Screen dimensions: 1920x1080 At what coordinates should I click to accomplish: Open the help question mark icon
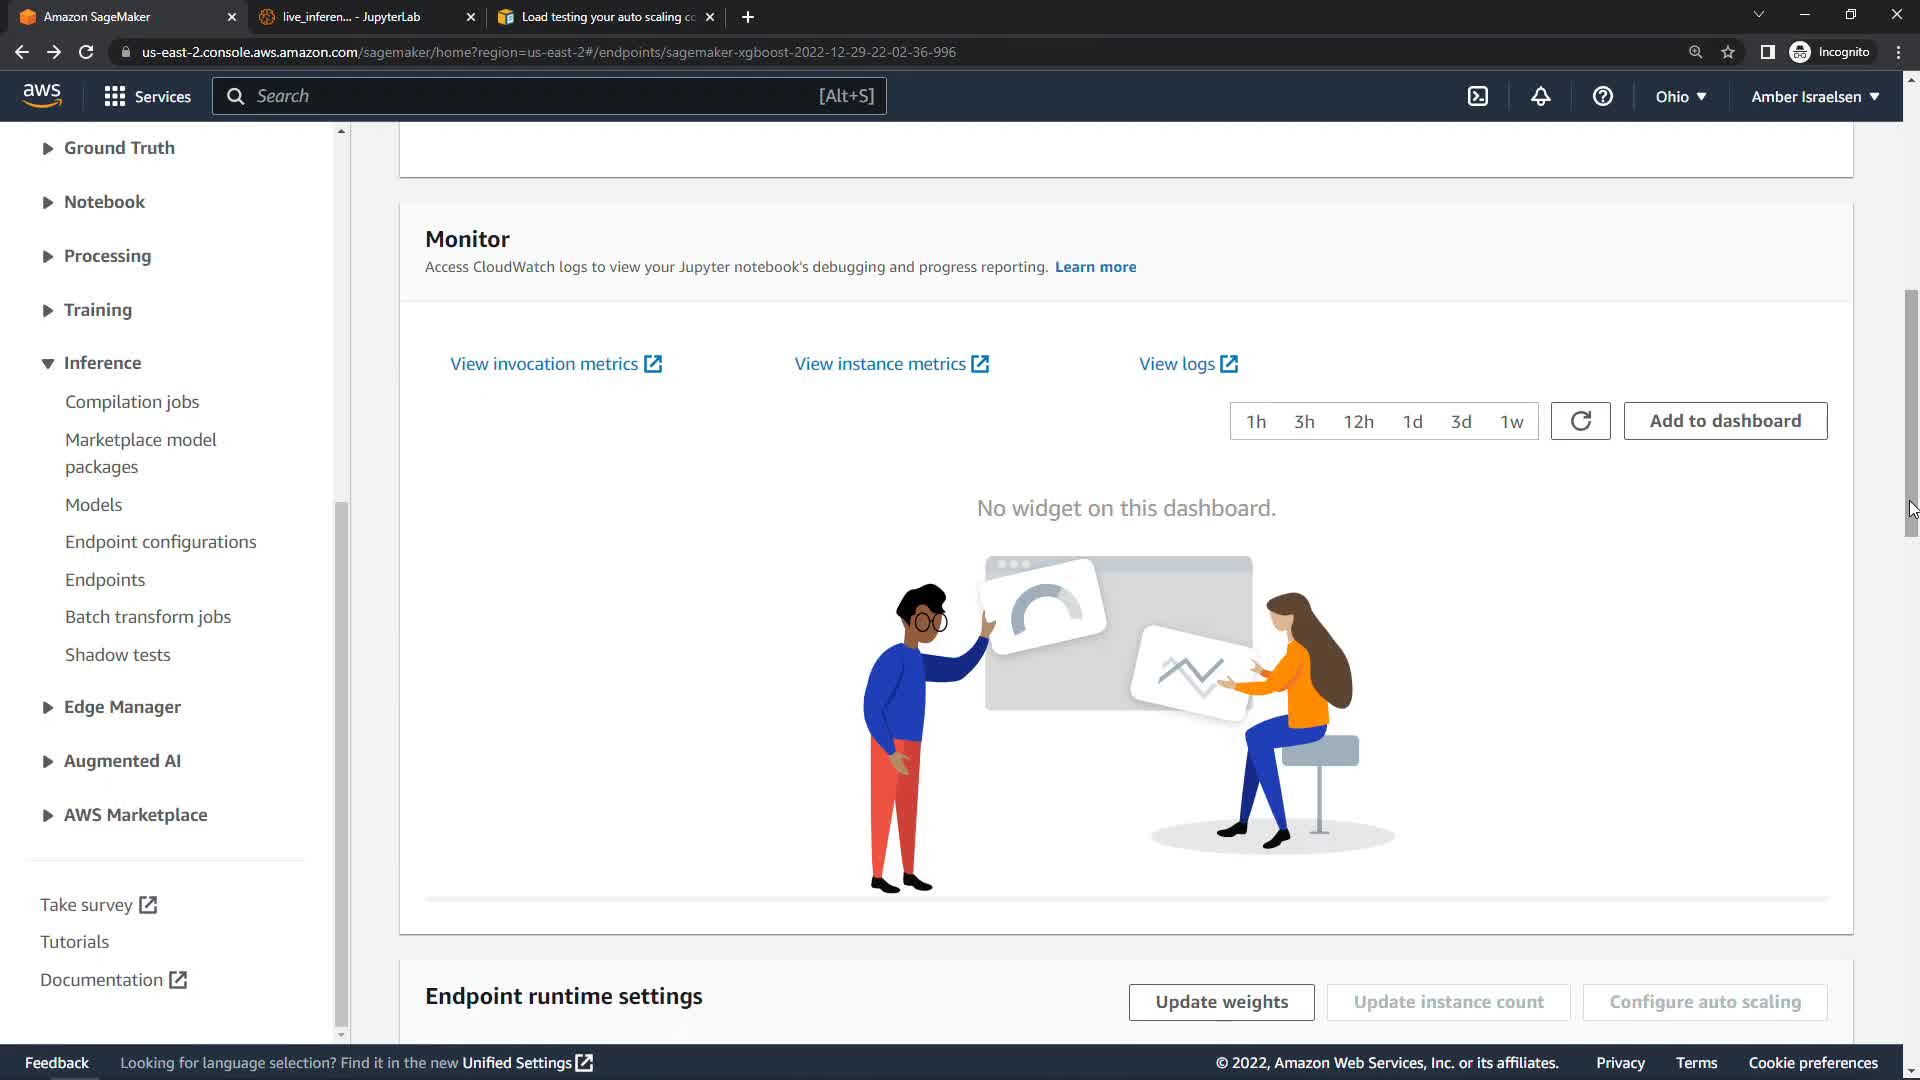coord(1603,96)
